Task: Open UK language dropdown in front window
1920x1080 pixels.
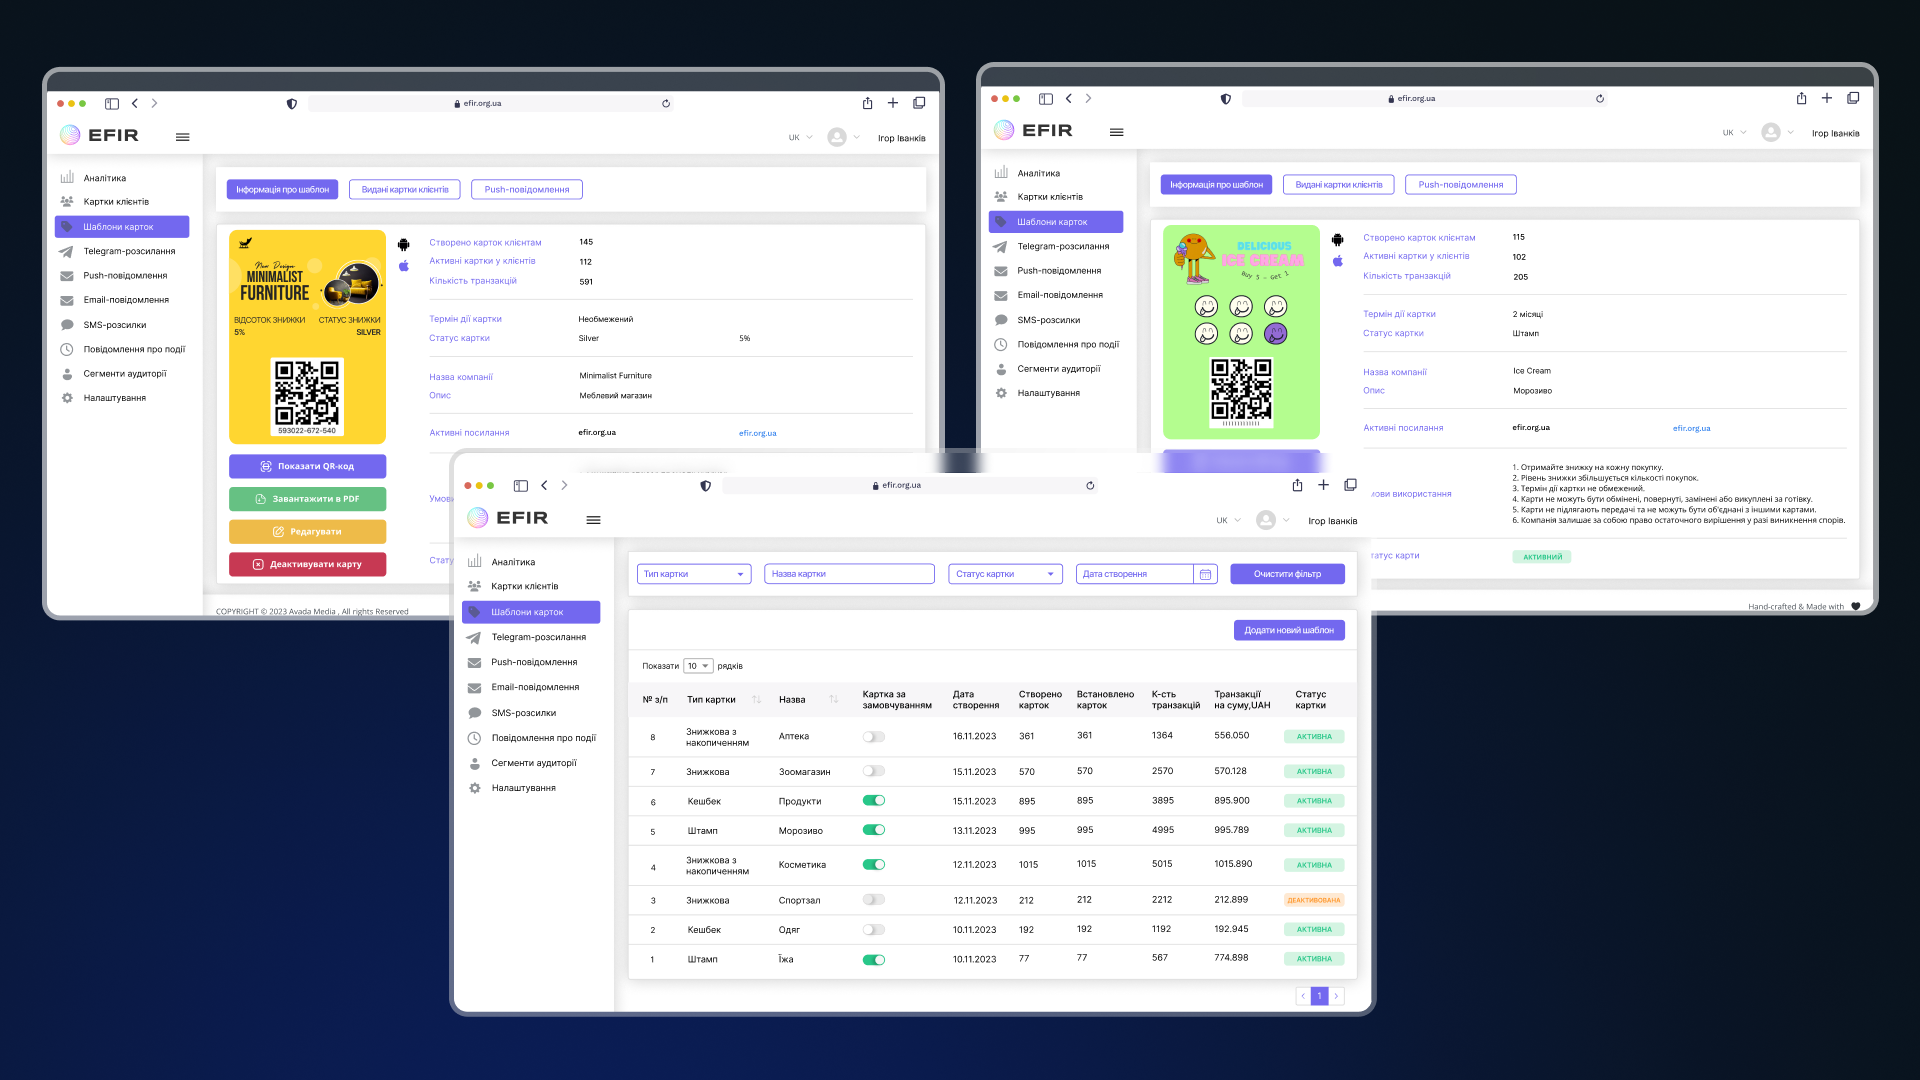Action: 1228,521
